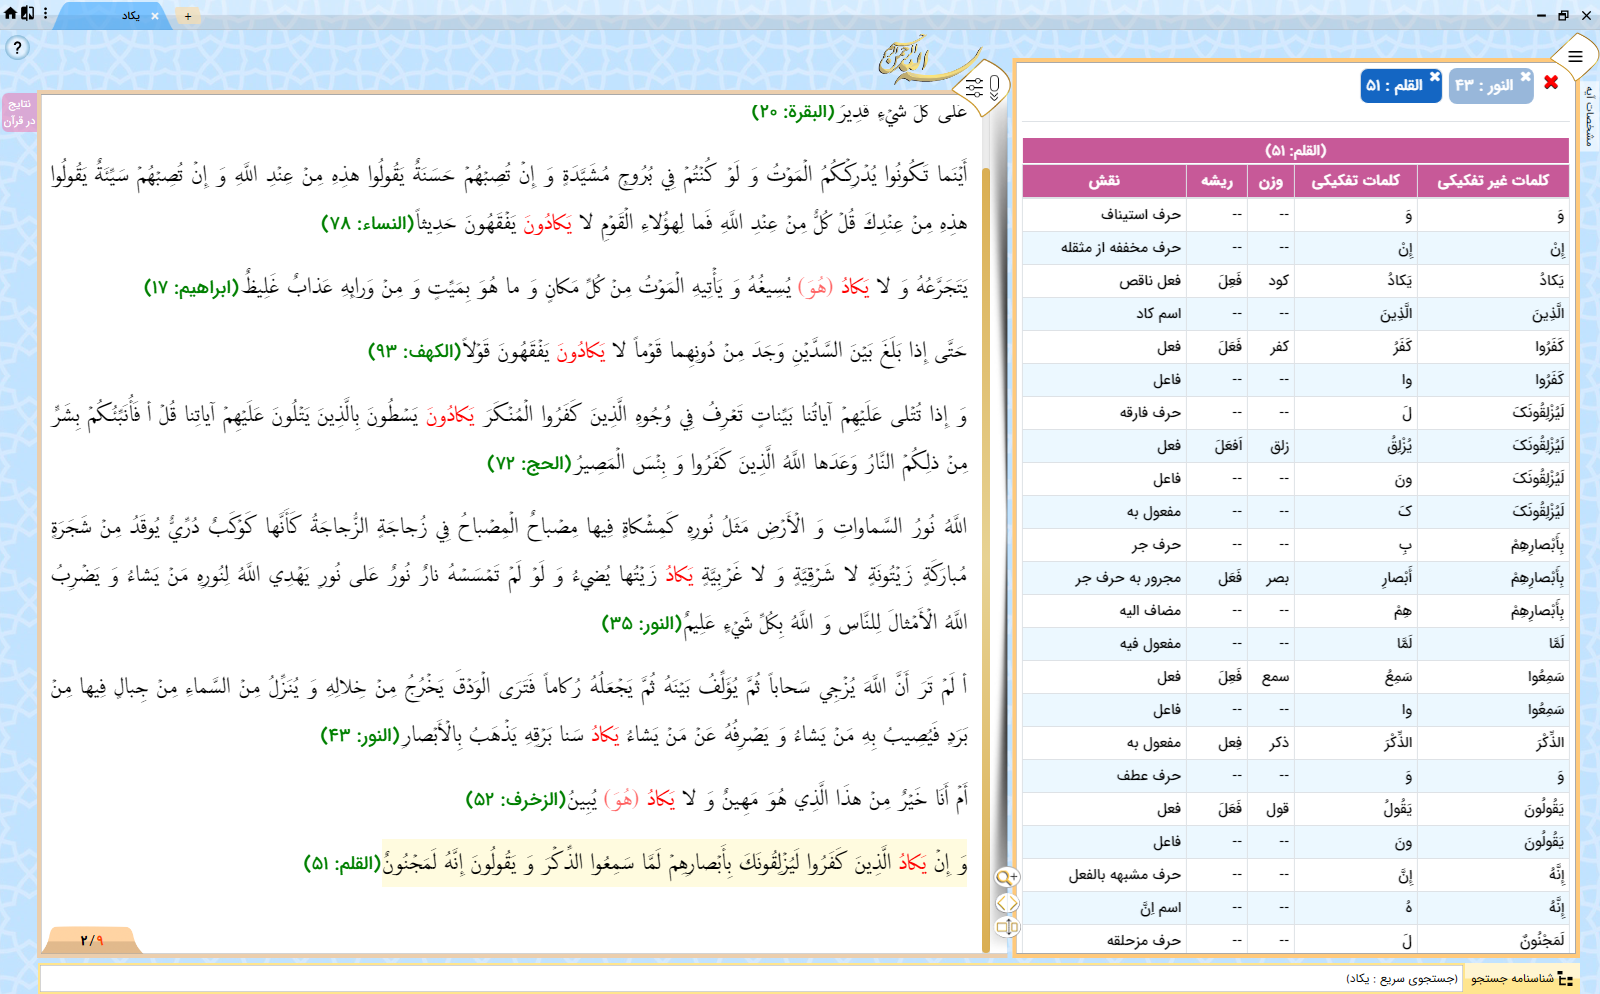Click the scroll-down marker icon beside sliders
The image size is (1600, 994).
point(994,88)
